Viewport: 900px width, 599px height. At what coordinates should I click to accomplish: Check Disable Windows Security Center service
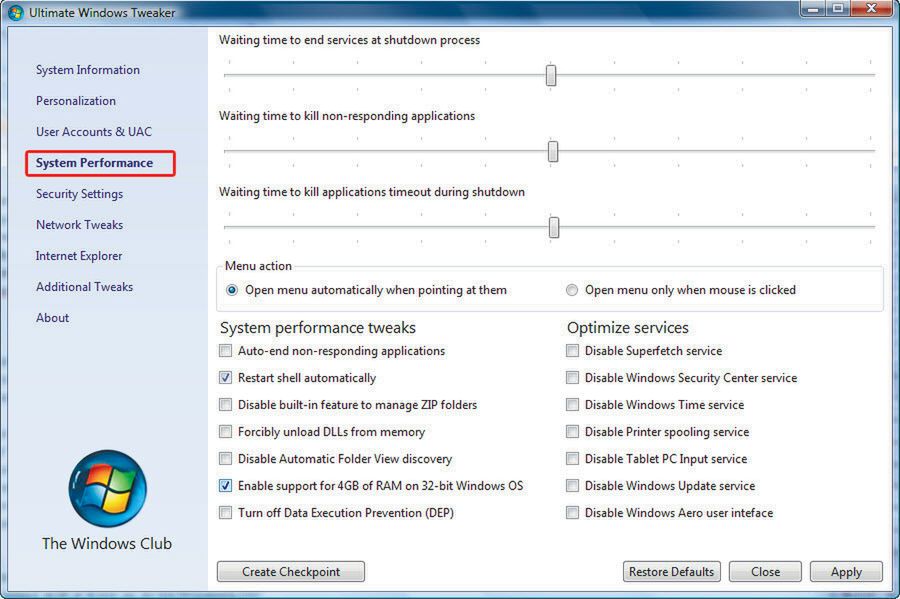coord(572,378)
